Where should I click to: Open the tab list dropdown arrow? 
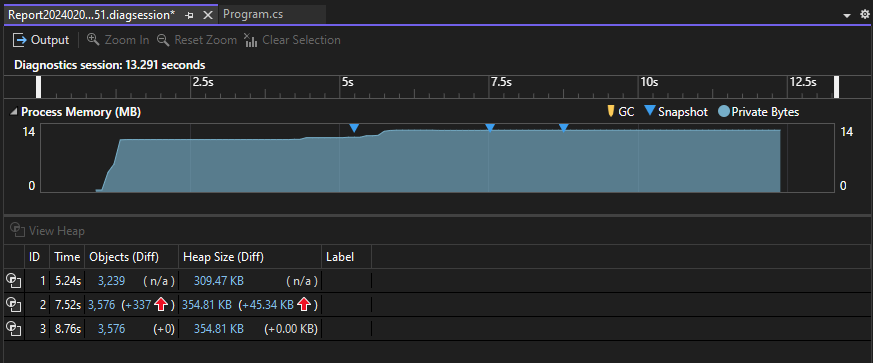(847, 16)
